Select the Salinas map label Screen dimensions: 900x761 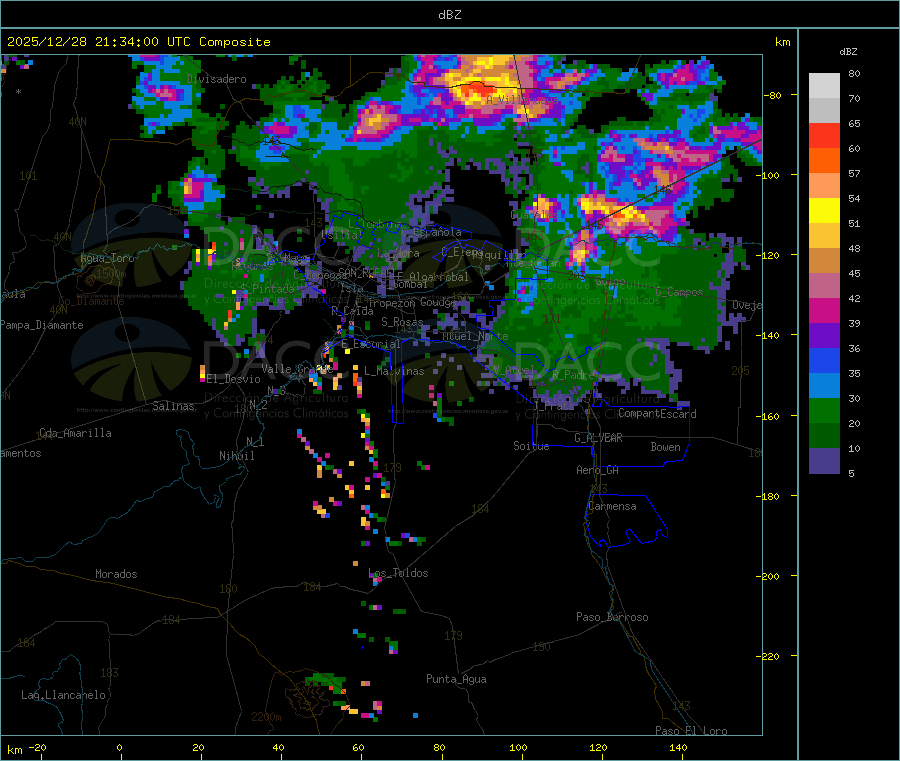[173, 406]
